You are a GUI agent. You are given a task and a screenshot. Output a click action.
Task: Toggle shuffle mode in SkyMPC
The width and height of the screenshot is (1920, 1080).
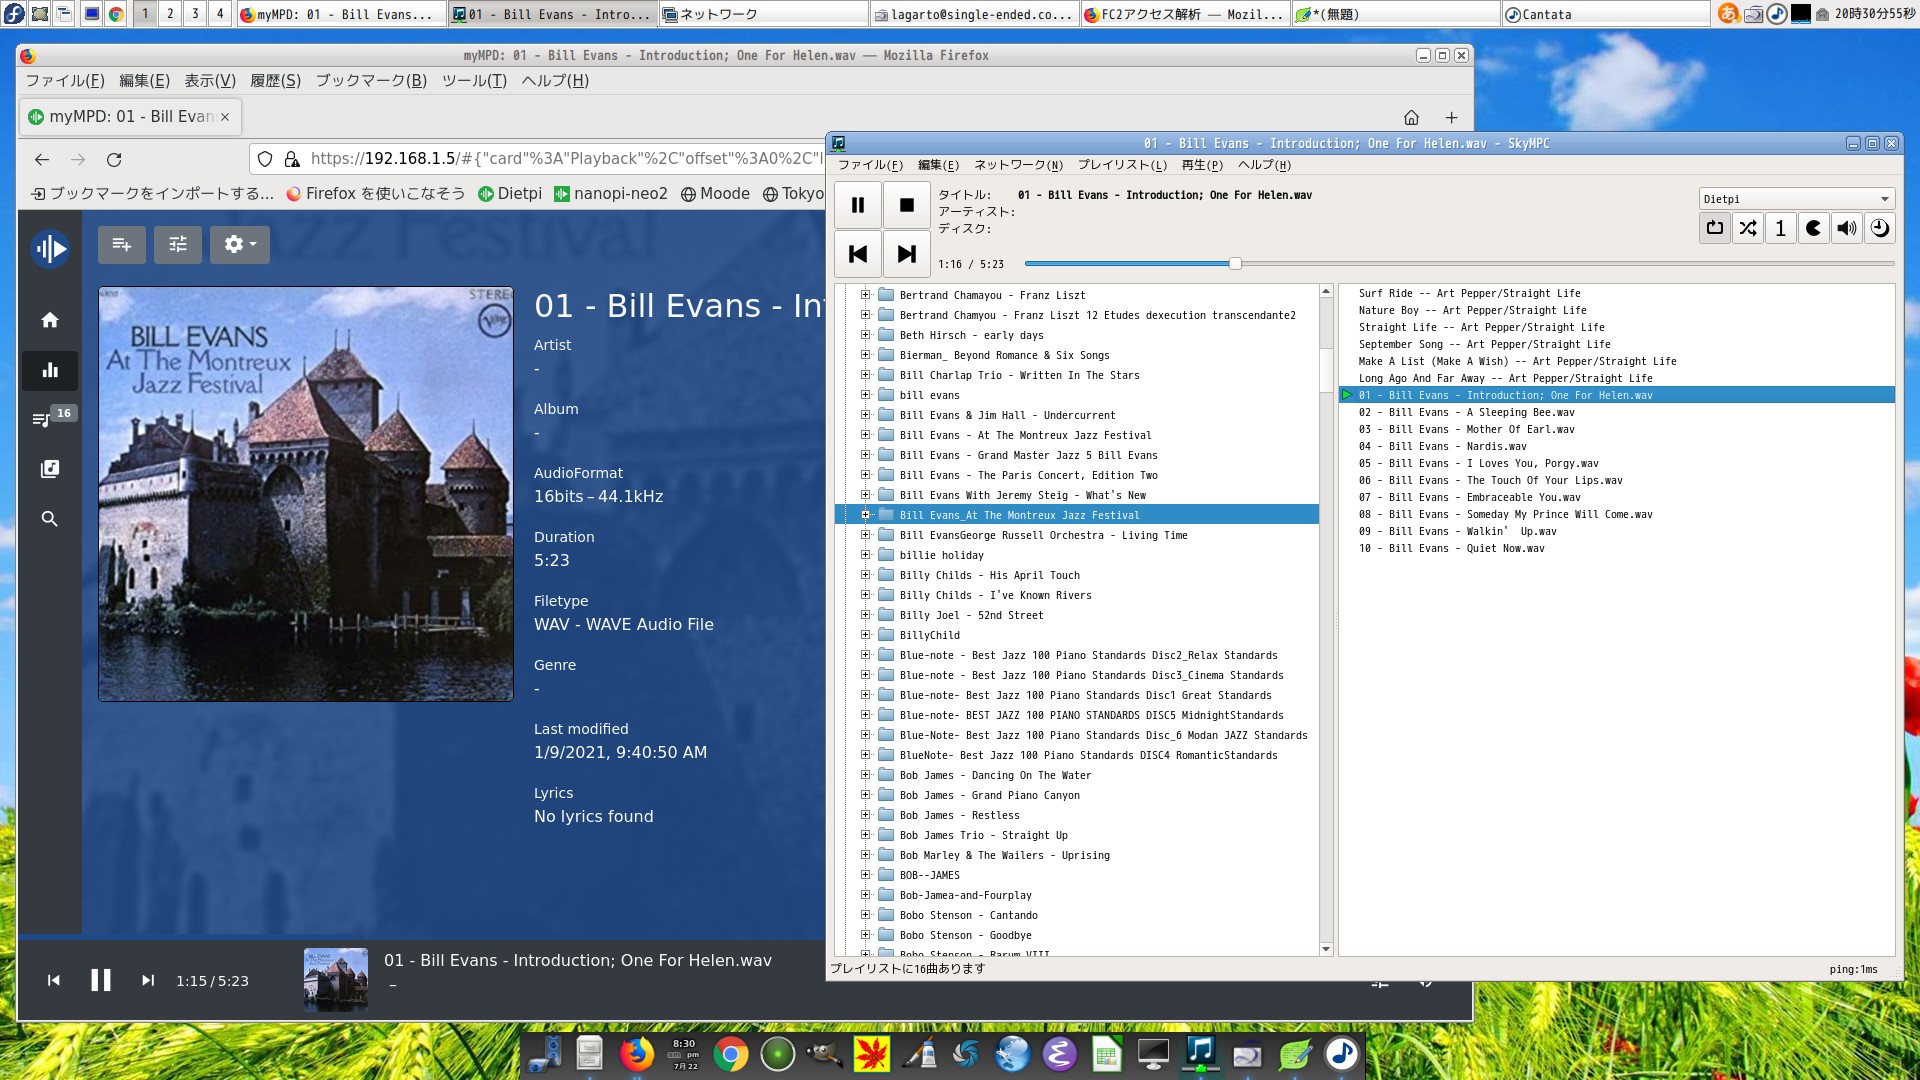[x=1747, y=228]
